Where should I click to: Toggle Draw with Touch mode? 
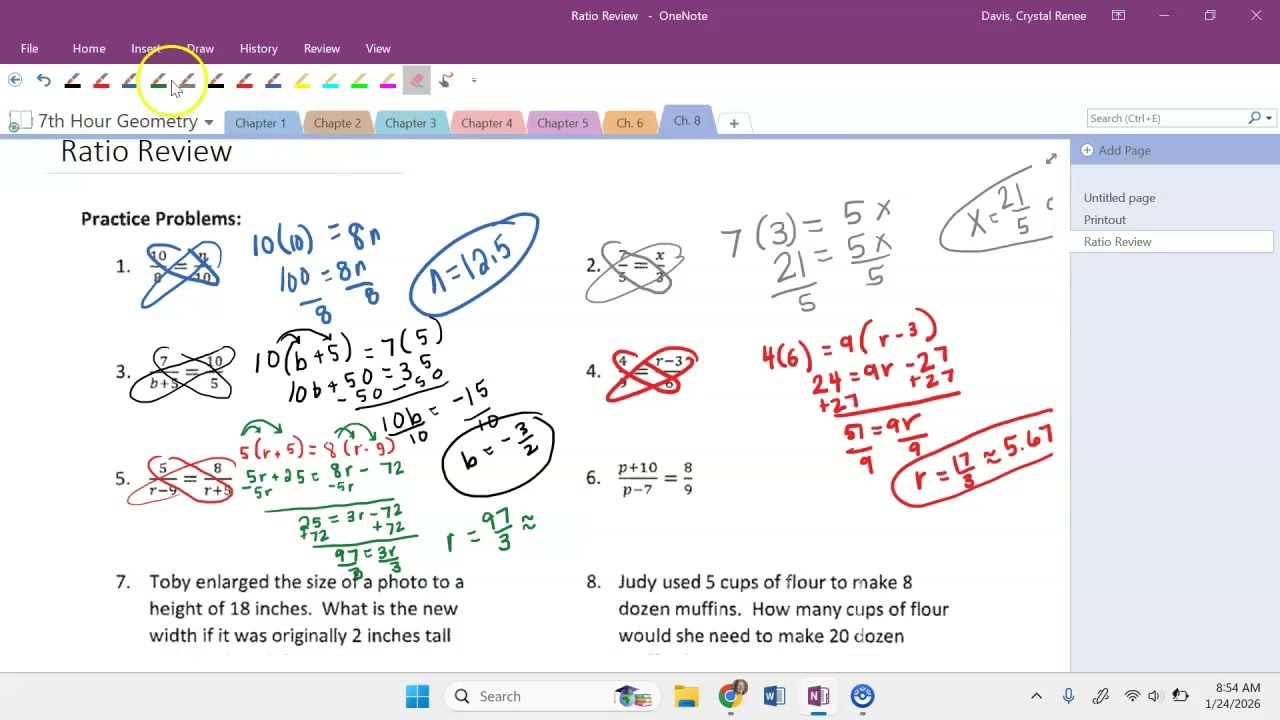[446, 80]
